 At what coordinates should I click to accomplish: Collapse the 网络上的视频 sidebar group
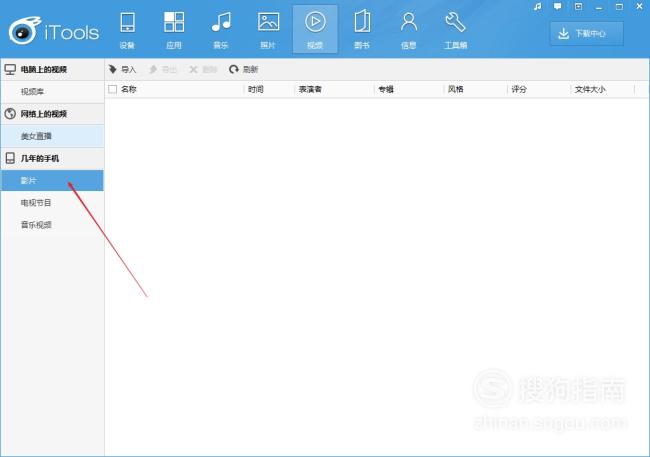[53, 114]
